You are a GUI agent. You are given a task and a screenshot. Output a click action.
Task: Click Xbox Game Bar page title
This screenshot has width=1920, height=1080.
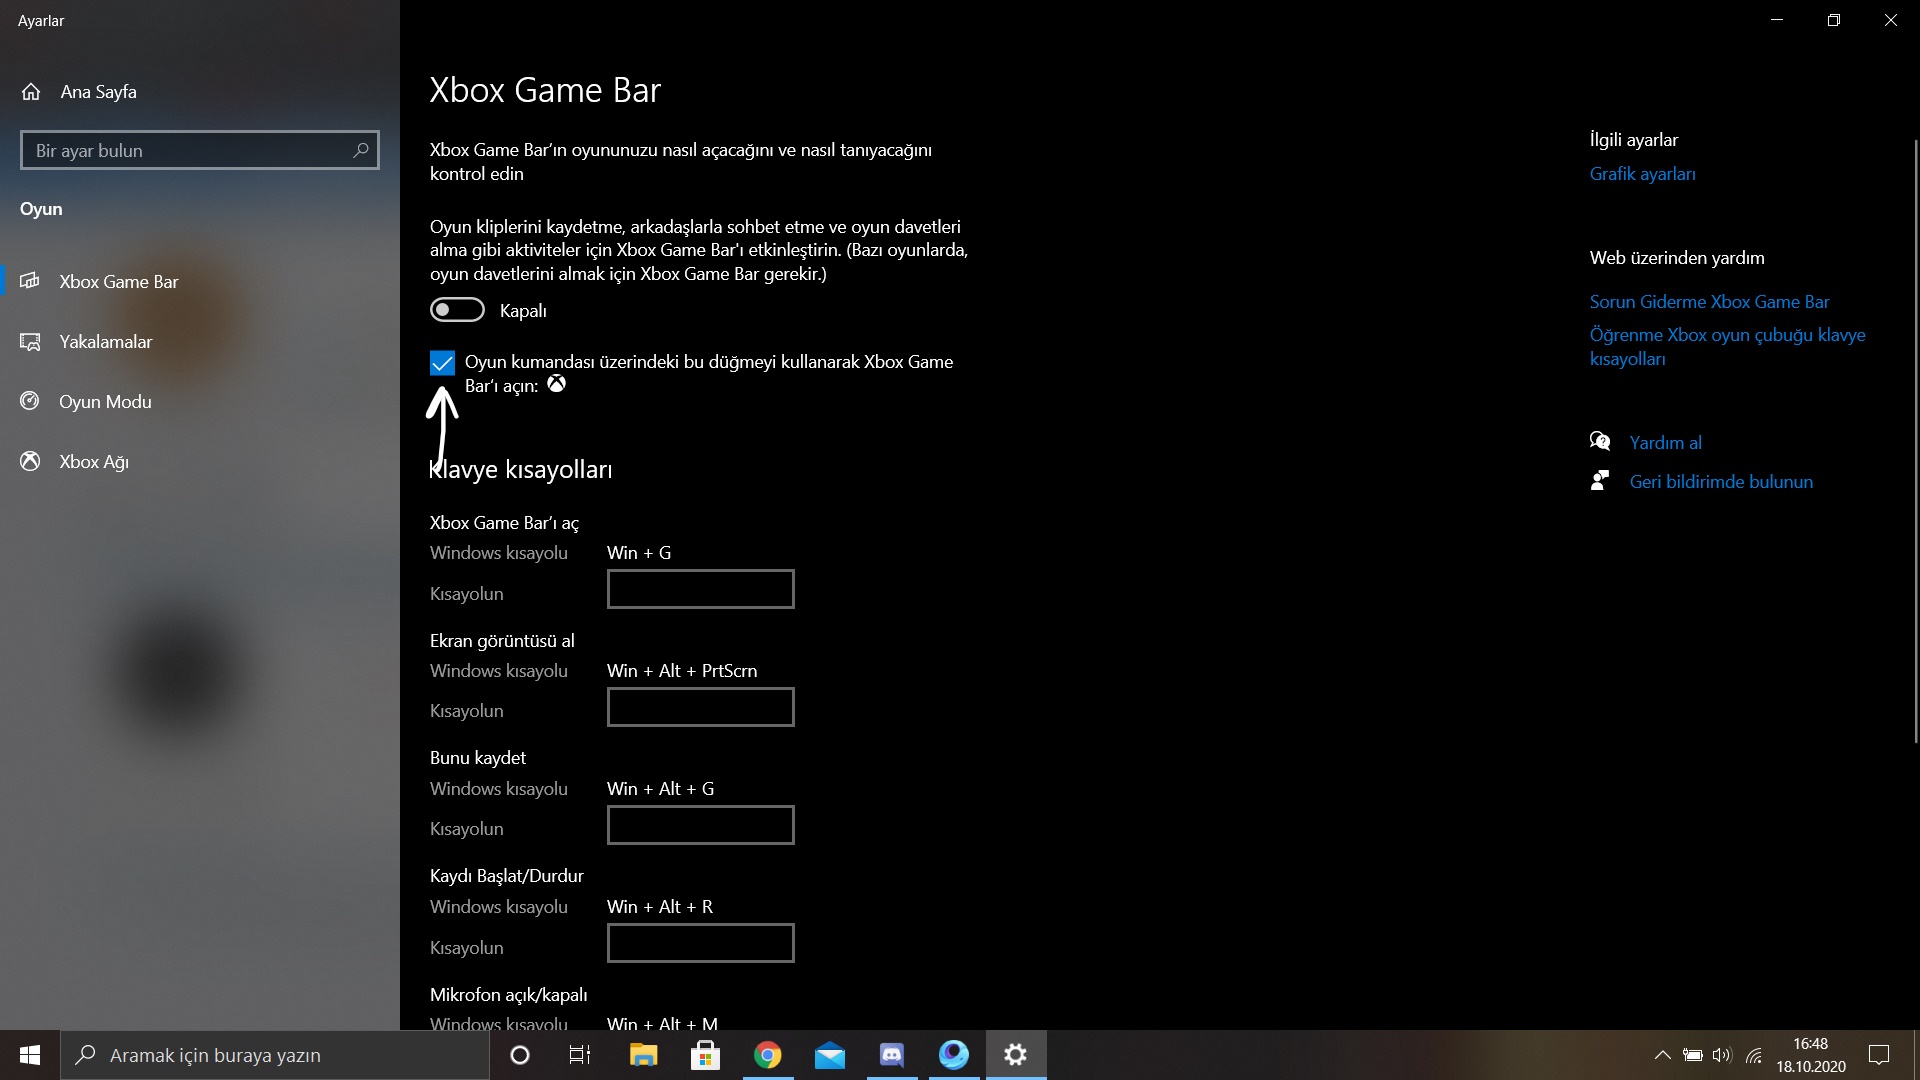point(545,90)
